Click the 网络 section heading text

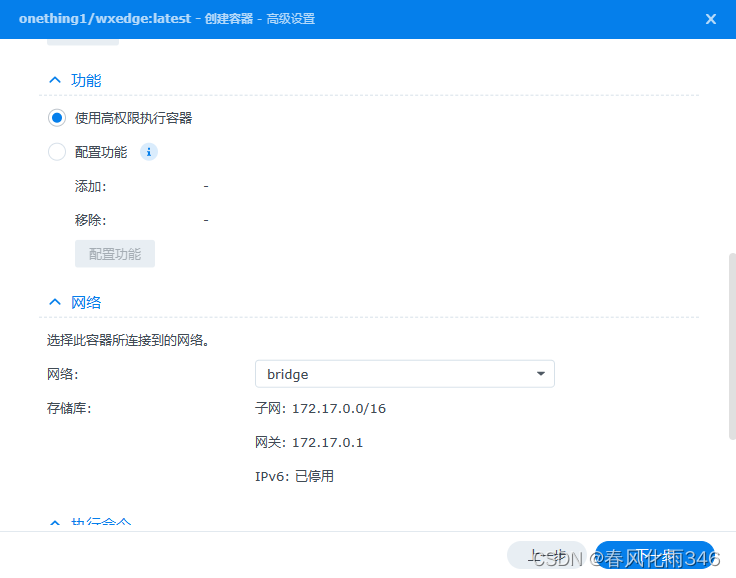pyautogui.click(x=87, y=302)
